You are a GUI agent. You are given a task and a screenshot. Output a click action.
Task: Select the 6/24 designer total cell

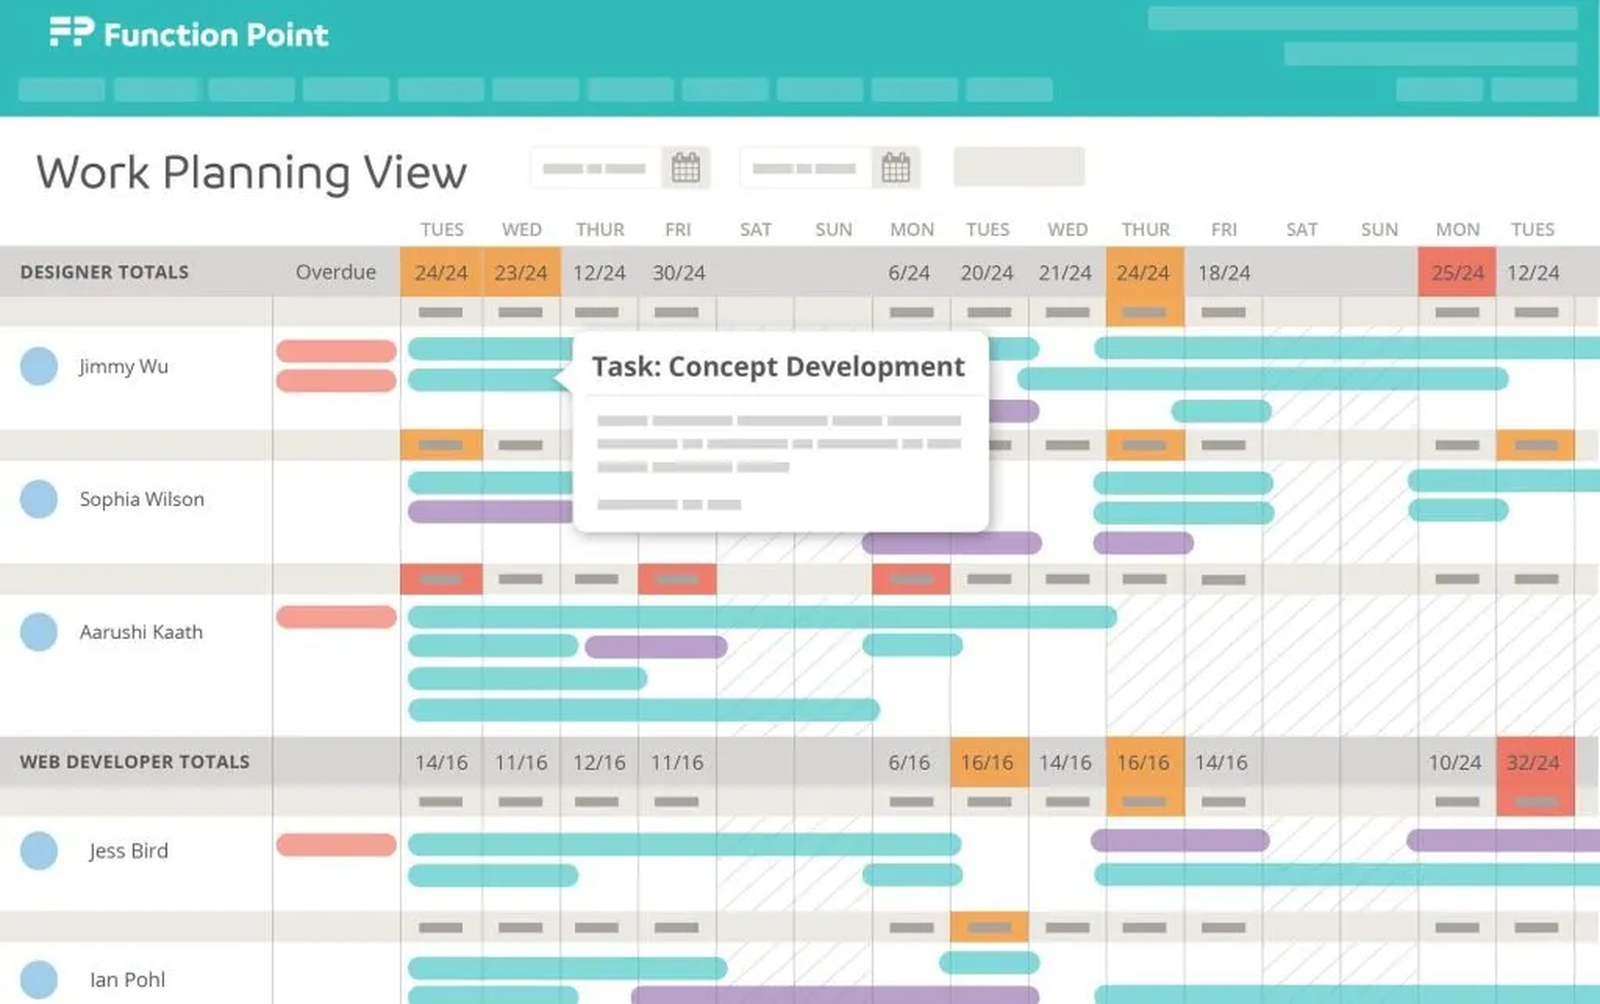[x=909, y=272]
